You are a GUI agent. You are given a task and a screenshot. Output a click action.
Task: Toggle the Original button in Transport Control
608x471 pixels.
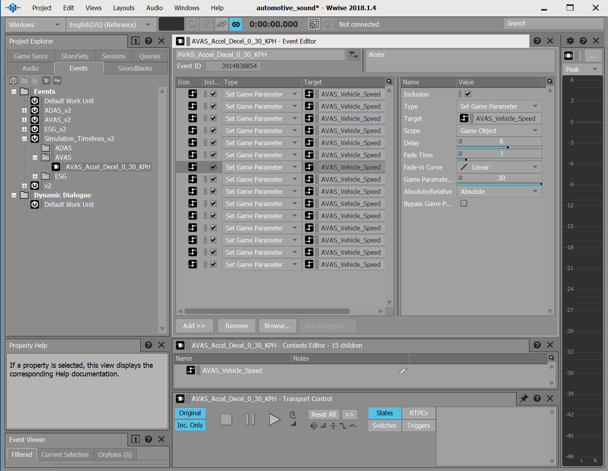[190, 413]
